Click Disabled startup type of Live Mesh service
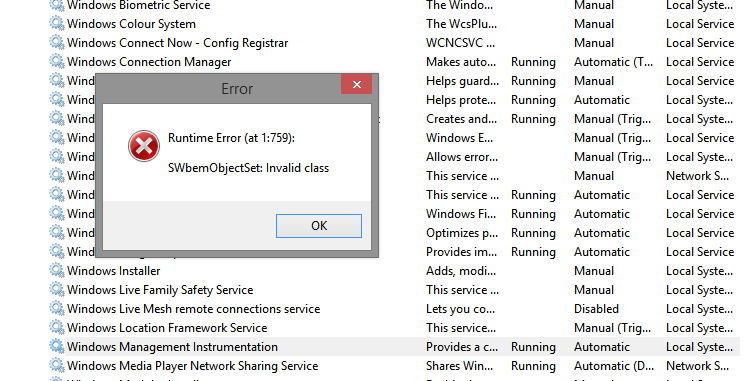751x381 pixels. [x=596, y=309]
